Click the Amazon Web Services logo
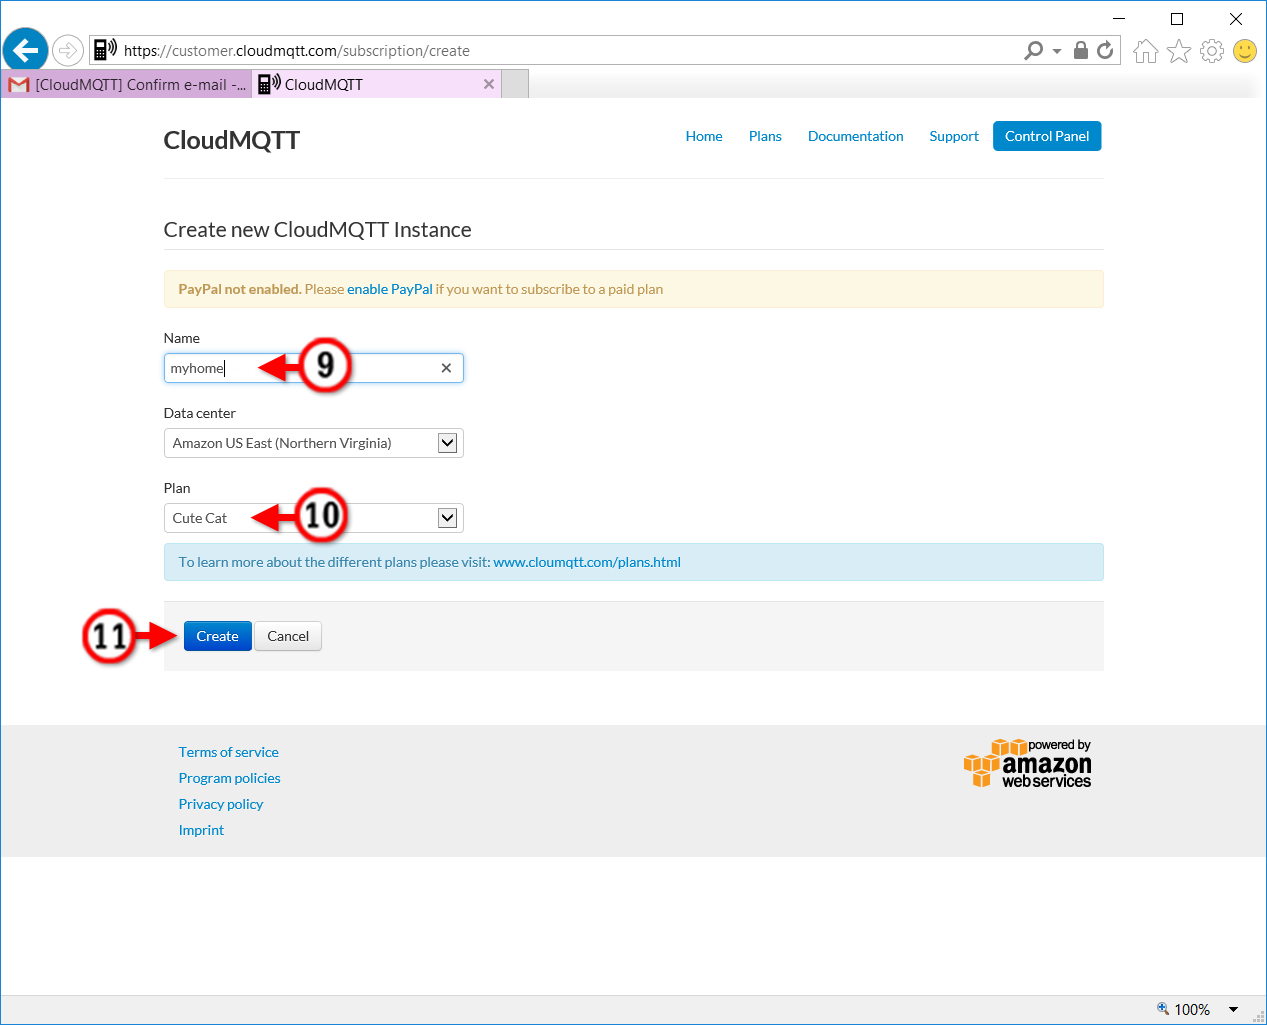The image size is (1267, 1025). click(1027, 764)
